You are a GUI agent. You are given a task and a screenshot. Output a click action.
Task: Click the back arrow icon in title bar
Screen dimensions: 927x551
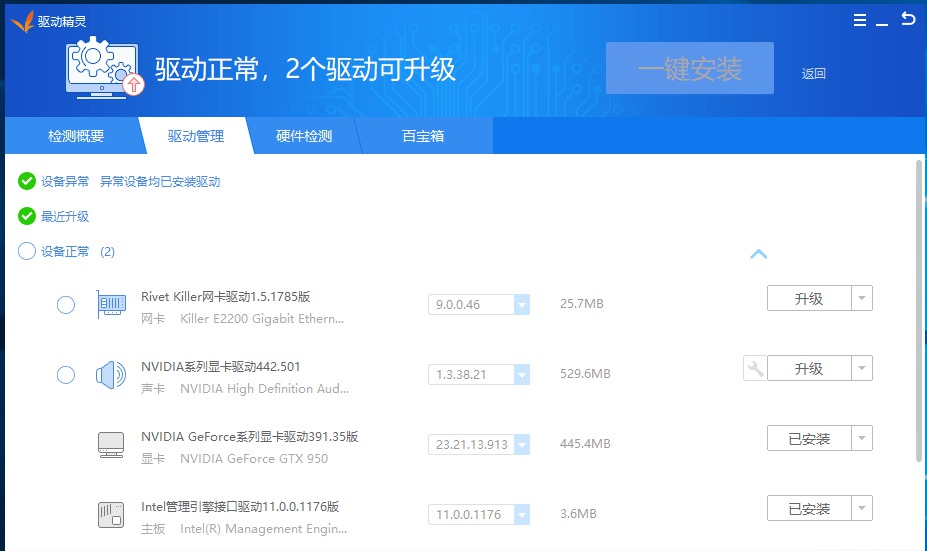pyautogui.click(x=908, y=19)
